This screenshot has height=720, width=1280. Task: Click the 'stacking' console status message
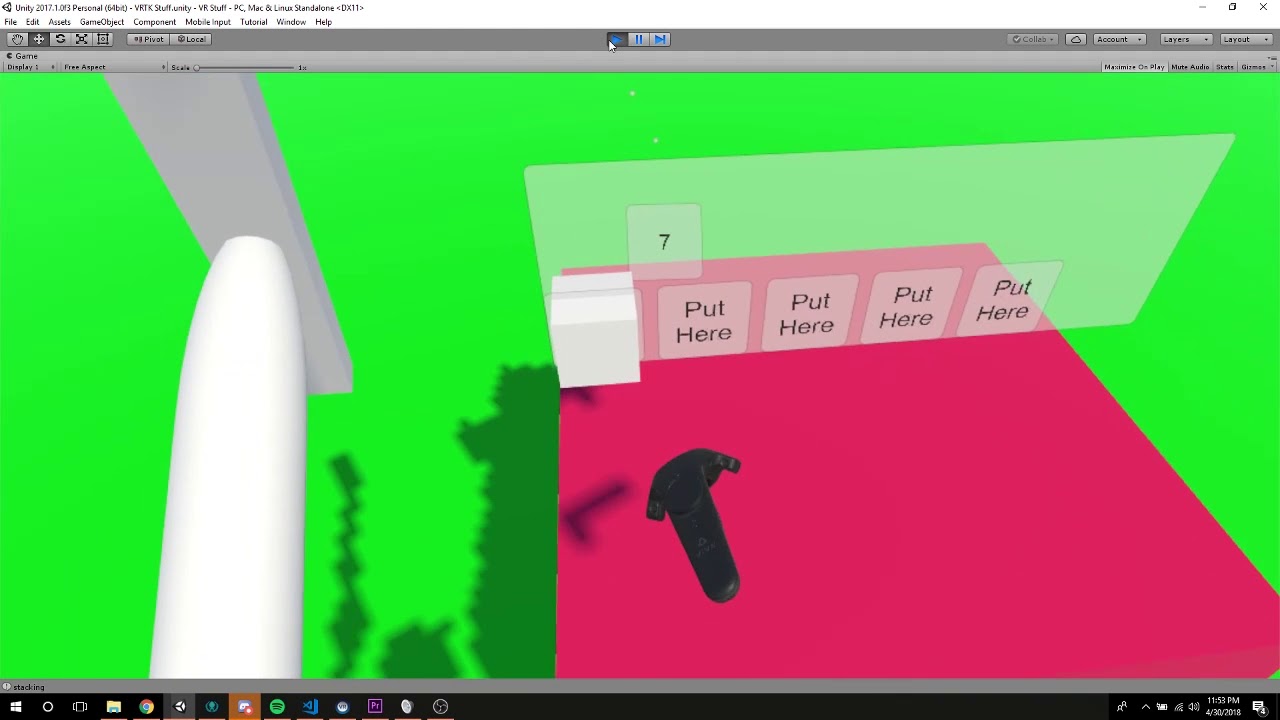point(29,687)
